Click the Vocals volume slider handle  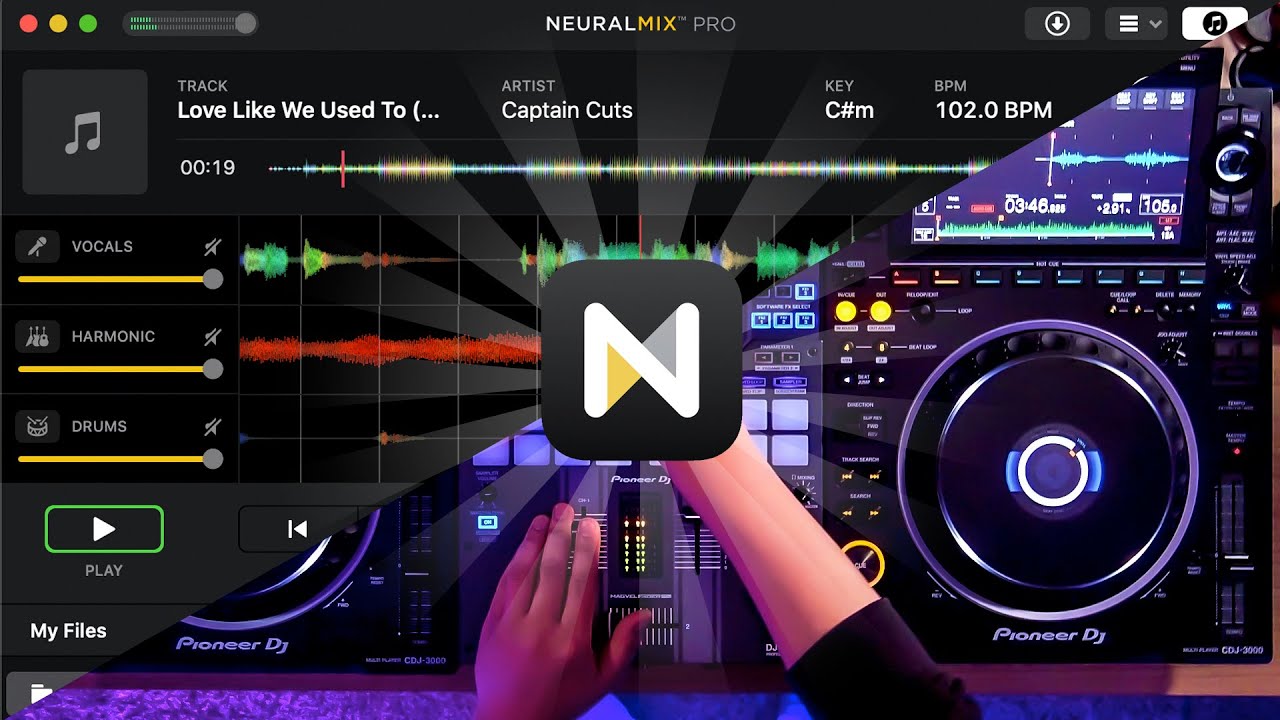pos(212,279)
